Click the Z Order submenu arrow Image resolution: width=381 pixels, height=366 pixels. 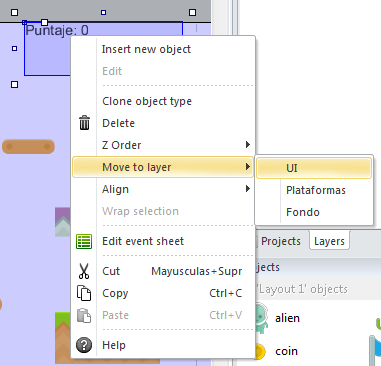coord(247,145)
